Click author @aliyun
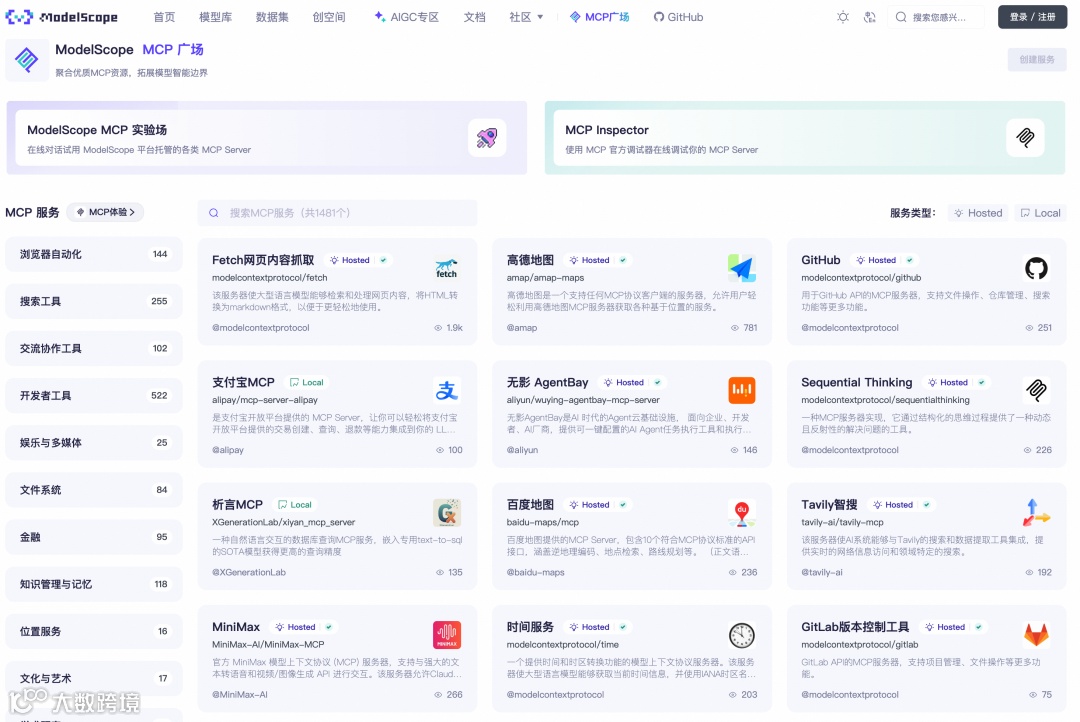 click(522, 450)
